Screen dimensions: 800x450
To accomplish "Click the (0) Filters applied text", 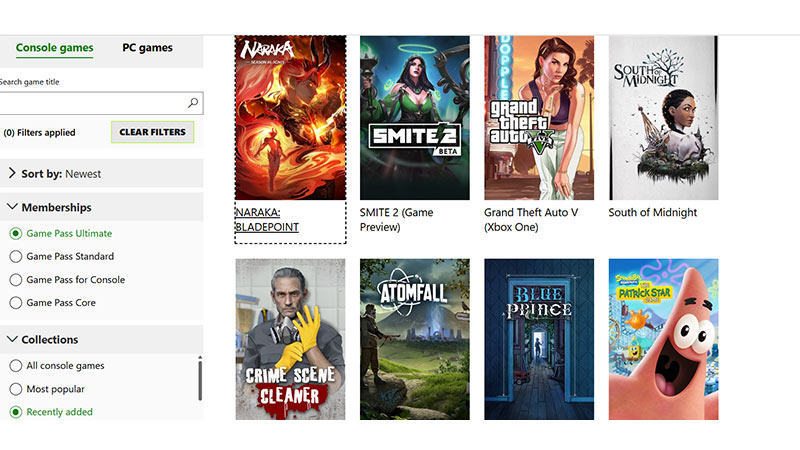I will (39, 133).
